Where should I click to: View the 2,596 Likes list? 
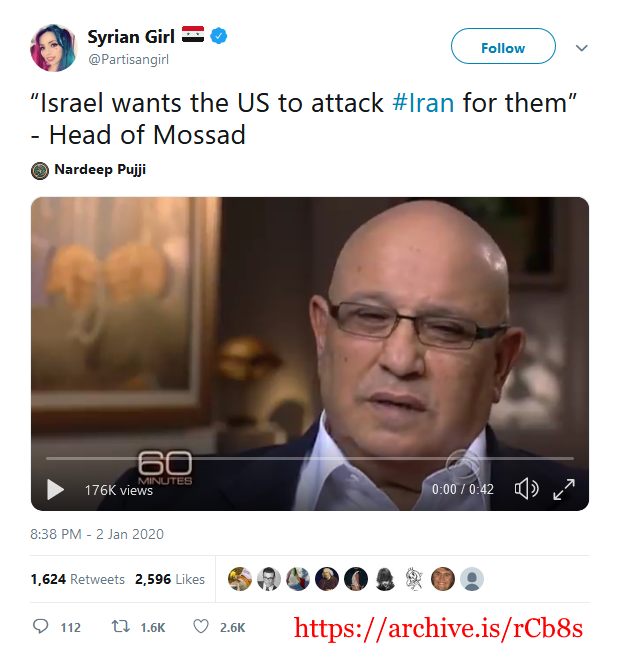point(170,579)
